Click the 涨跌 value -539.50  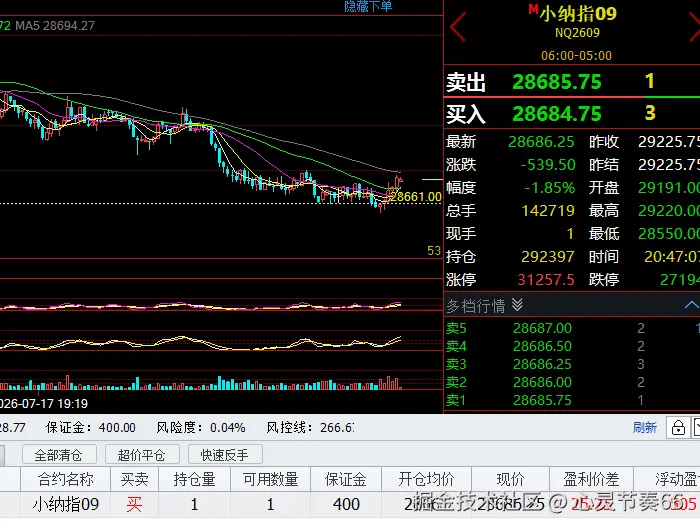(548, 165)
